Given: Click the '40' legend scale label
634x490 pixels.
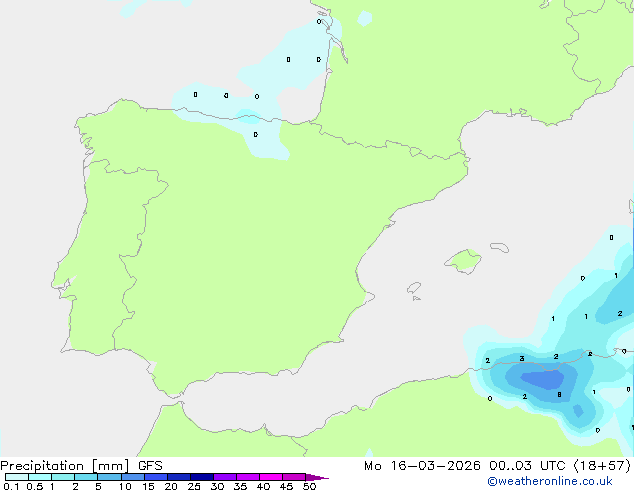Looking at the screenshot, I should point(263,486).
